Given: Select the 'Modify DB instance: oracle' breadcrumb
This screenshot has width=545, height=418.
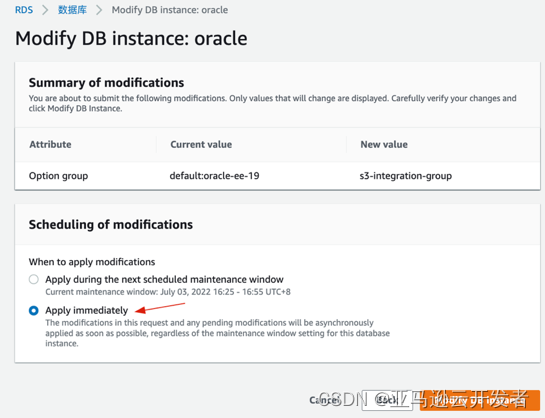Looking at the screenshot, I should pyautogui.click(x=170, y=10).
